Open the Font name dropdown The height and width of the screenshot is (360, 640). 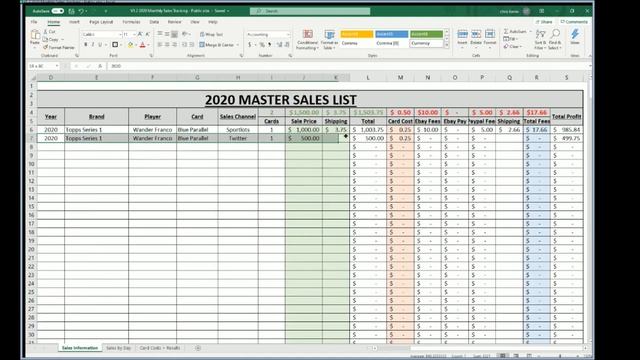click(x=120, y=34)
